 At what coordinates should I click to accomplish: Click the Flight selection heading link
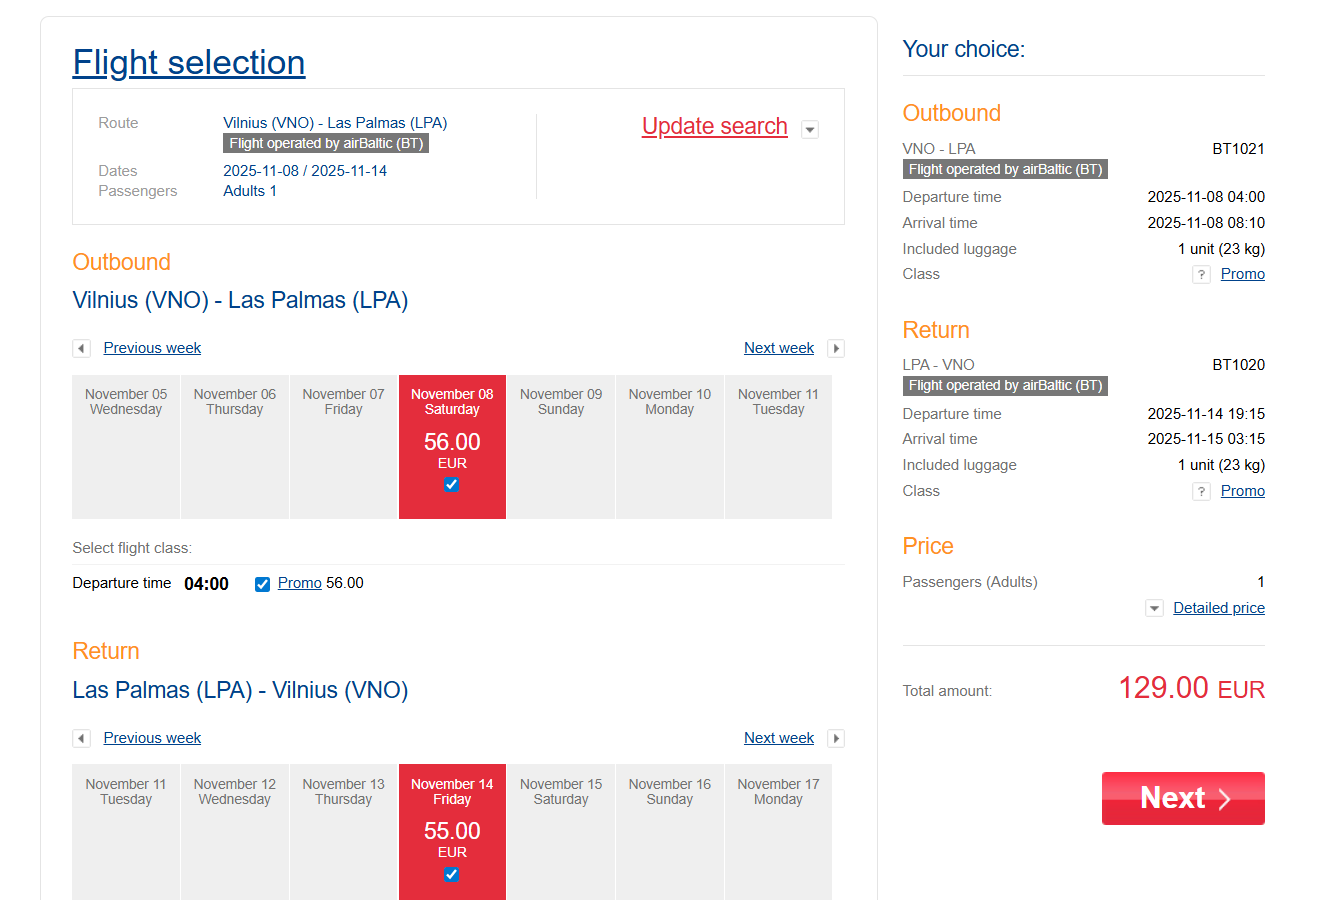(189, 62)
